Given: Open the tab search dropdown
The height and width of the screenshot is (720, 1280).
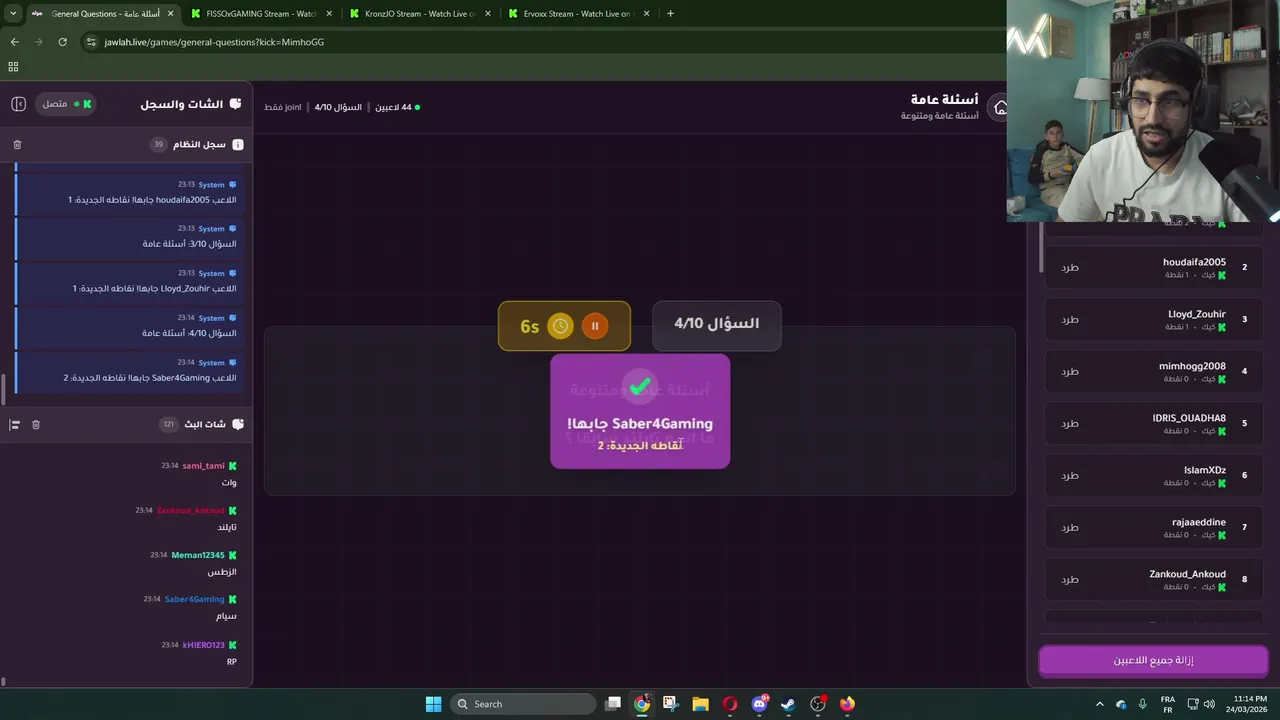Looking at the screenshot, I should tap(12, 14).
